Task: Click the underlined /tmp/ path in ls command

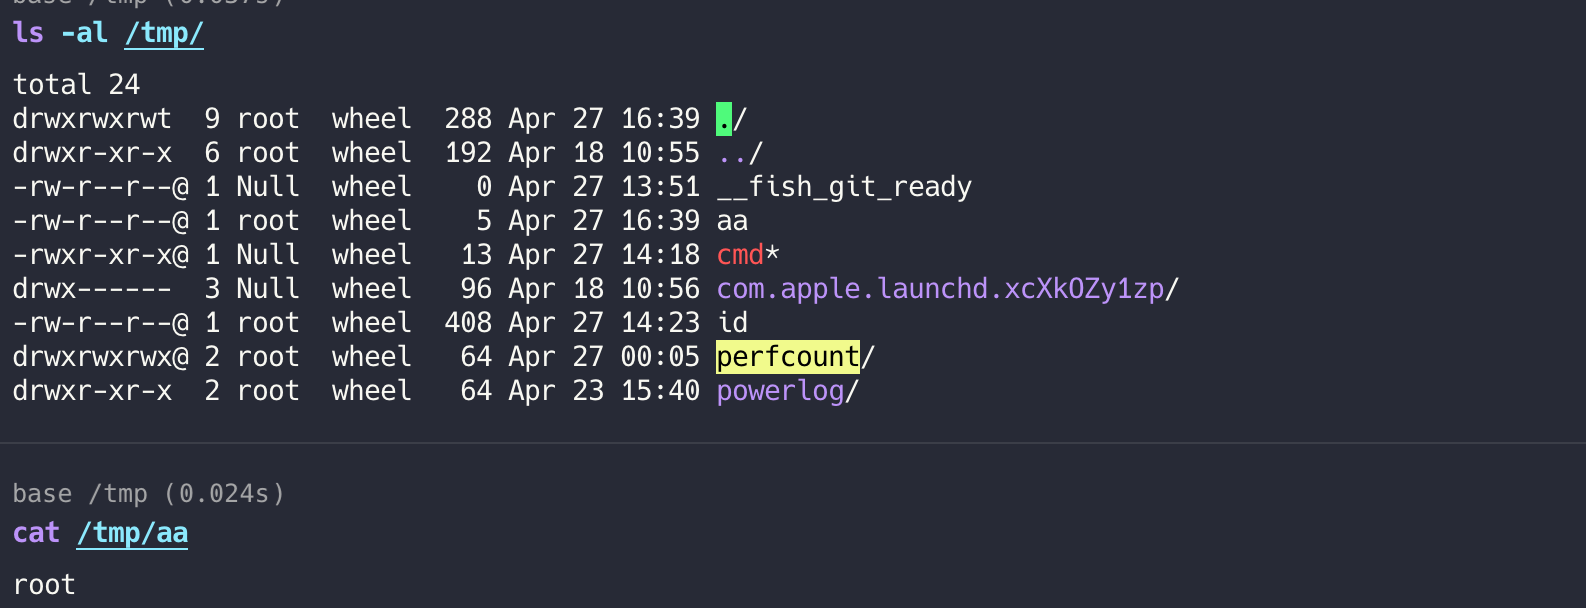Action: [164, 33]
